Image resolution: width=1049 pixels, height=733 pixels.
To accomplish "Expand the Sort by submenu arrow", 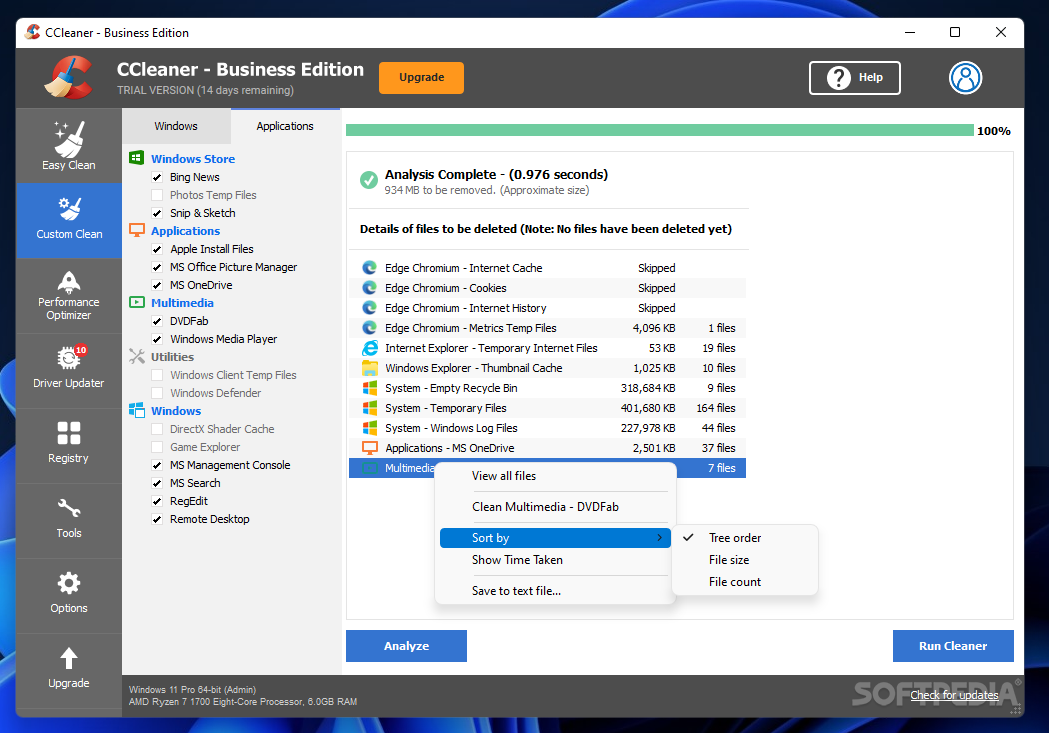I will [660, 538].
